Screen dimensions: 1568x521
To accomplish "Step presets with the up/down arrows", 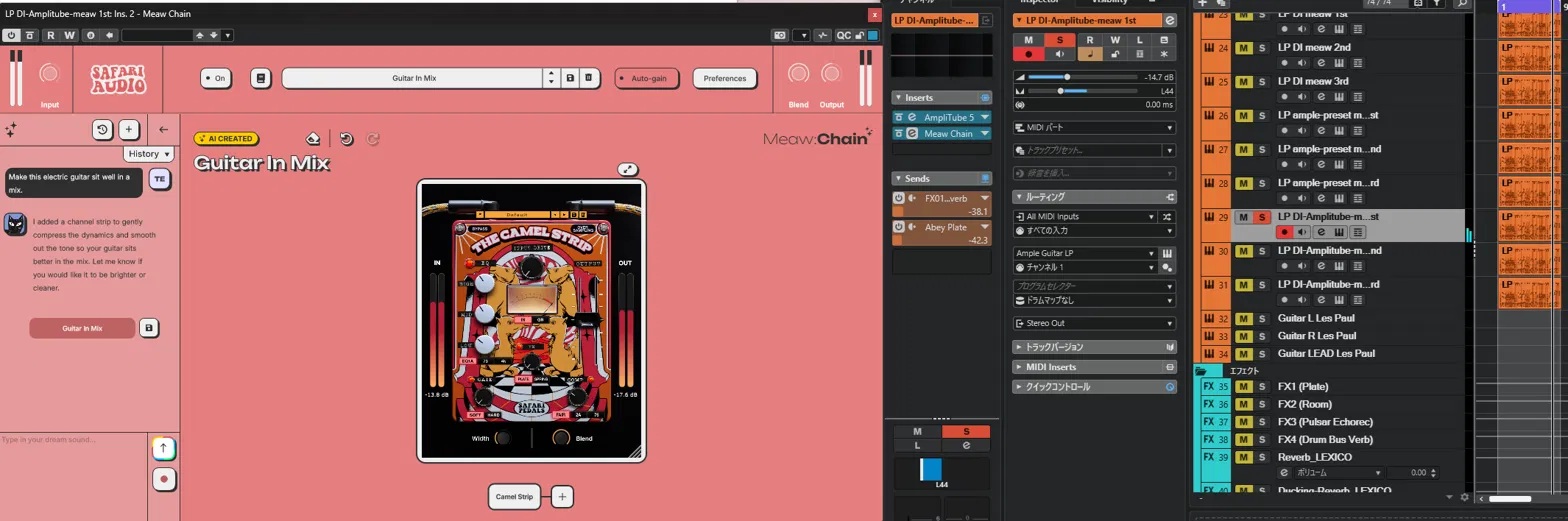I will click(x=551, y=78).
